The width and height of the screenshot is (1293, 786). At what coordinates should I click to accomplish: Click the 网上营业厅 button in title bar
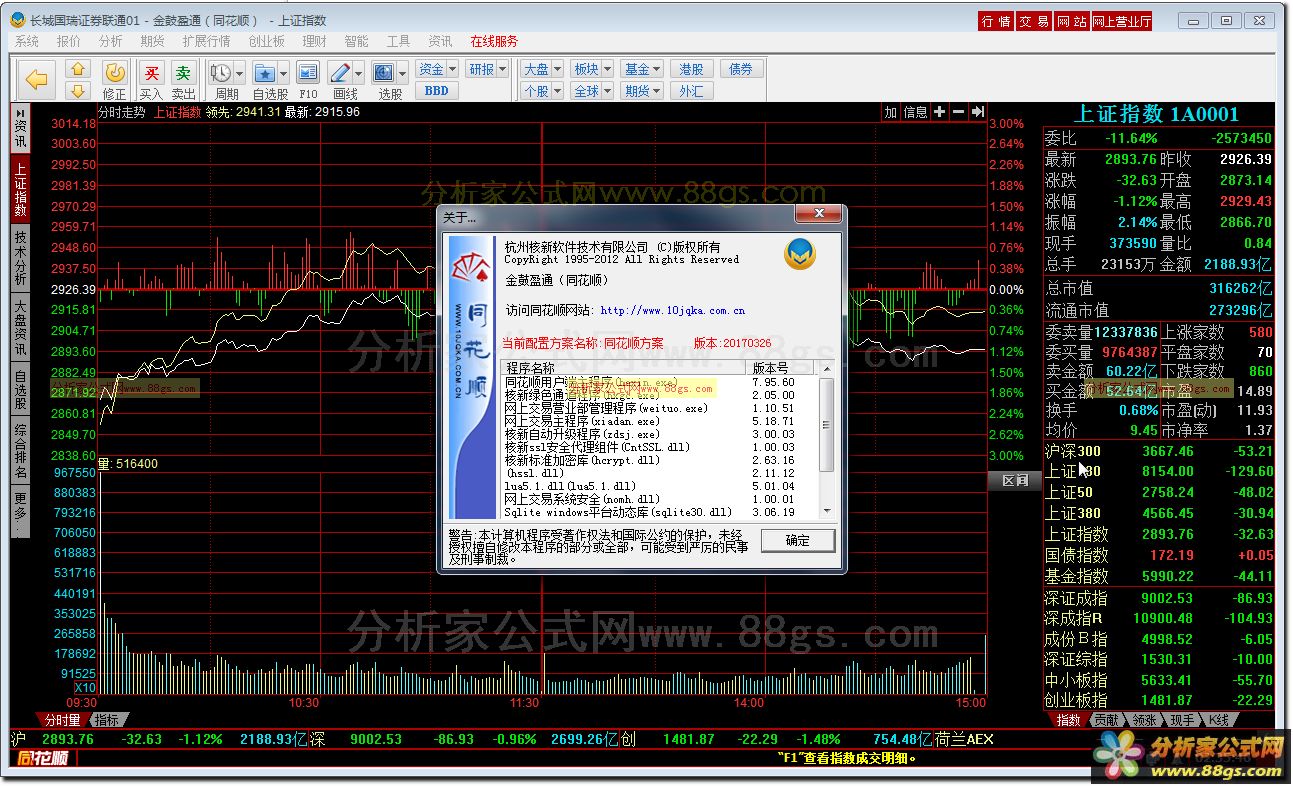click(x=1122, y=21)
